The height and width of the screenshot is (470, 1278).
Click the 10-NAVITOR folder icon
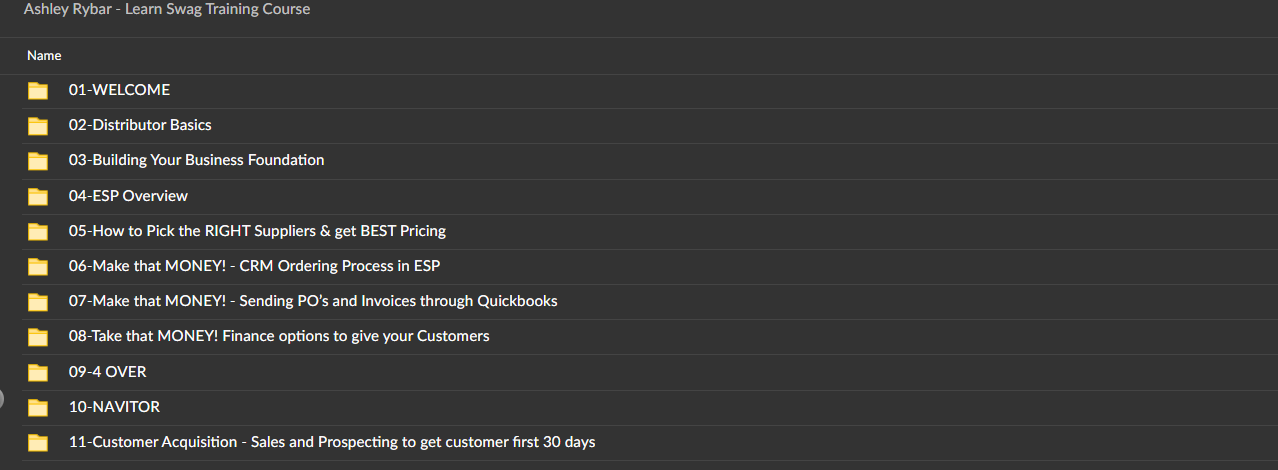(38, 407)
